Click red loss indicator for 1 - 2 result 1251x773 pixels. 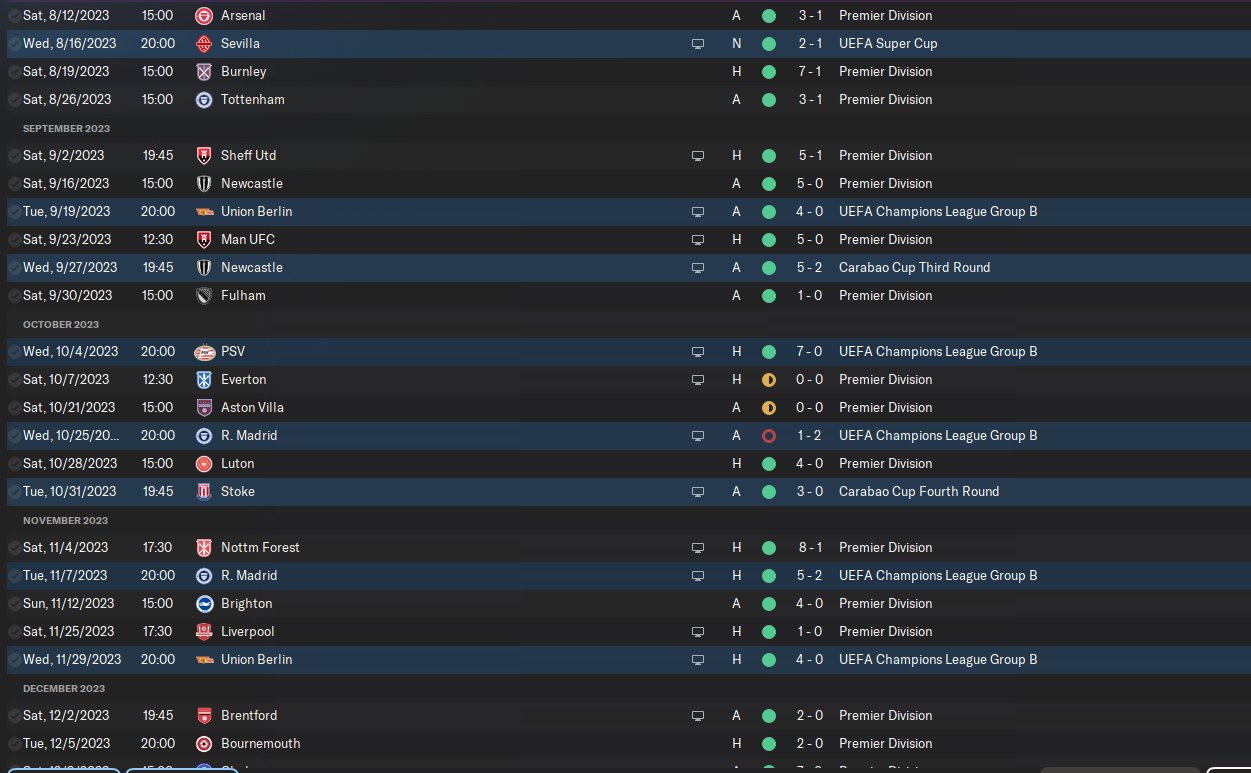tap(768, 436)
